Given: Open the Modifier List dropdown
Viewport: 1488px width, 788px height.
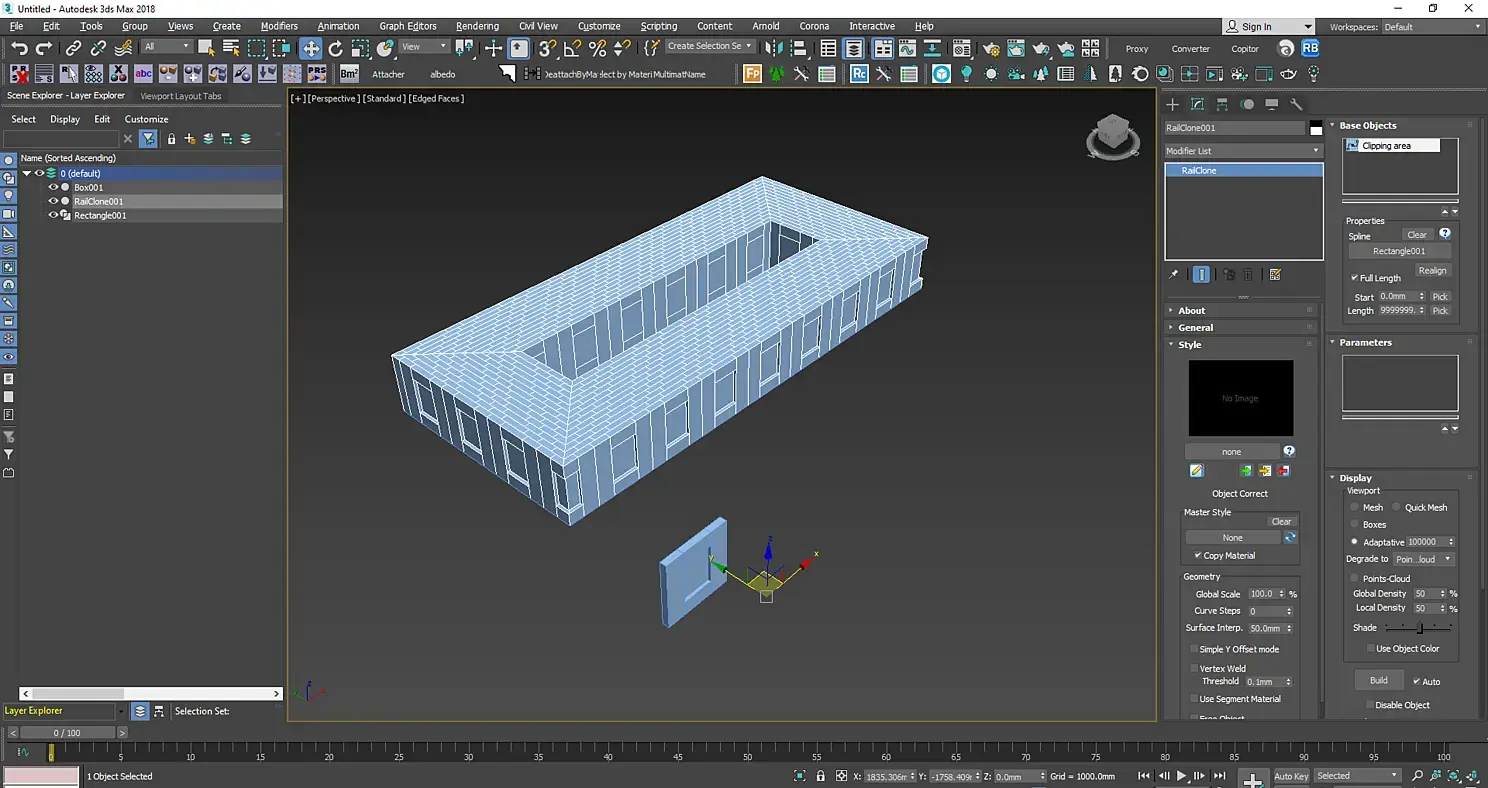Looking at the screenshot, I should (x=1243, y=151).
